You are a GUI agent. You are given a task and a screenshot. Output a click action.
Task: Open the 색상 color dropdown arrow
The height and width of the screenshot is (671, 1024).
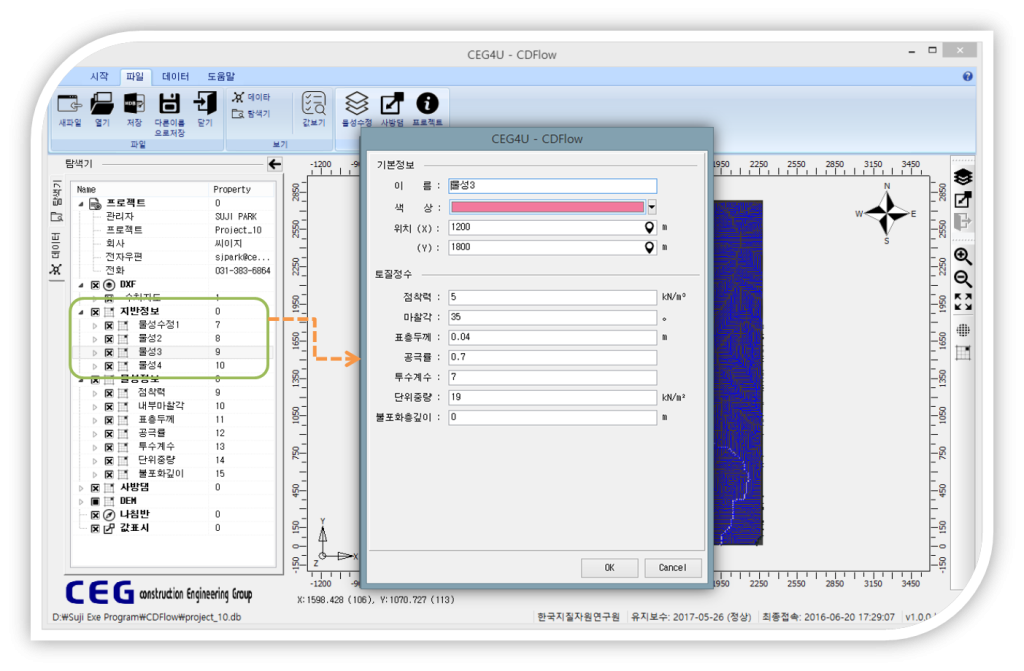point(651,207)
